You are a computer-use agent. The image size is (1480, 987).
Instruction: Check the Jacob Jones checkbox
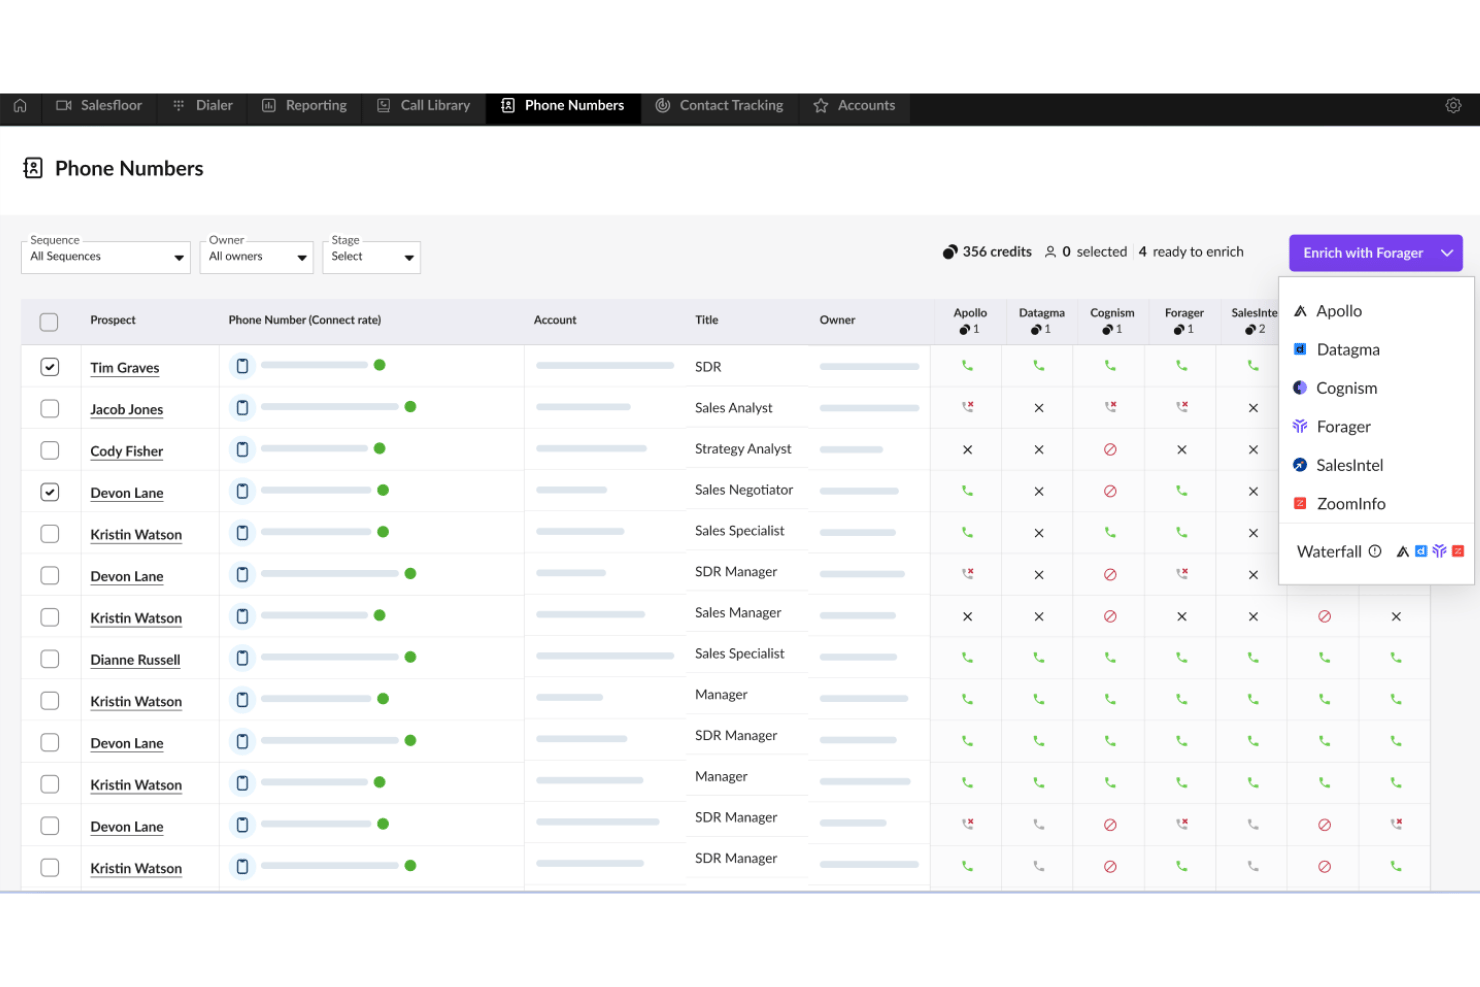(49, 408)
